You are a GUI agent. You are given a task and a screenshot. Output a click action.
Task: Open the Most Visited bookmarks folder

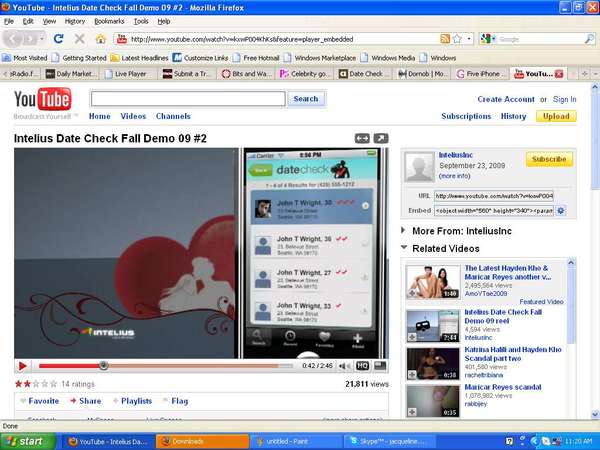point(24,58)
